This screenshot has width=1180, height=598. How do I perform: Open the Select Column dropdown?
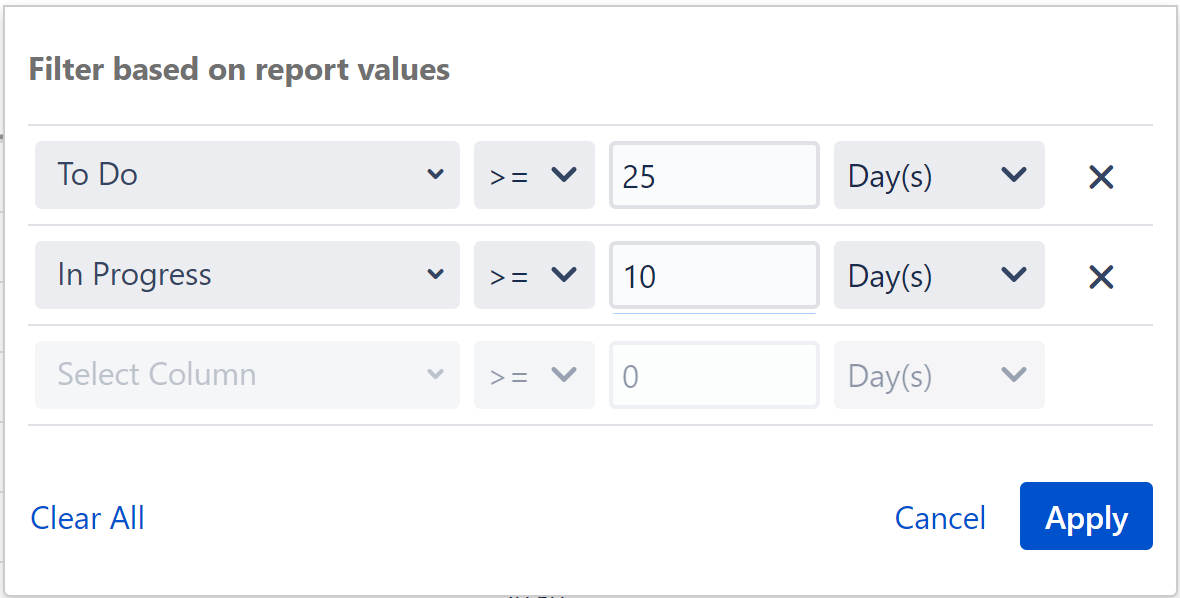pyautogui.click(x=247, y=375)
